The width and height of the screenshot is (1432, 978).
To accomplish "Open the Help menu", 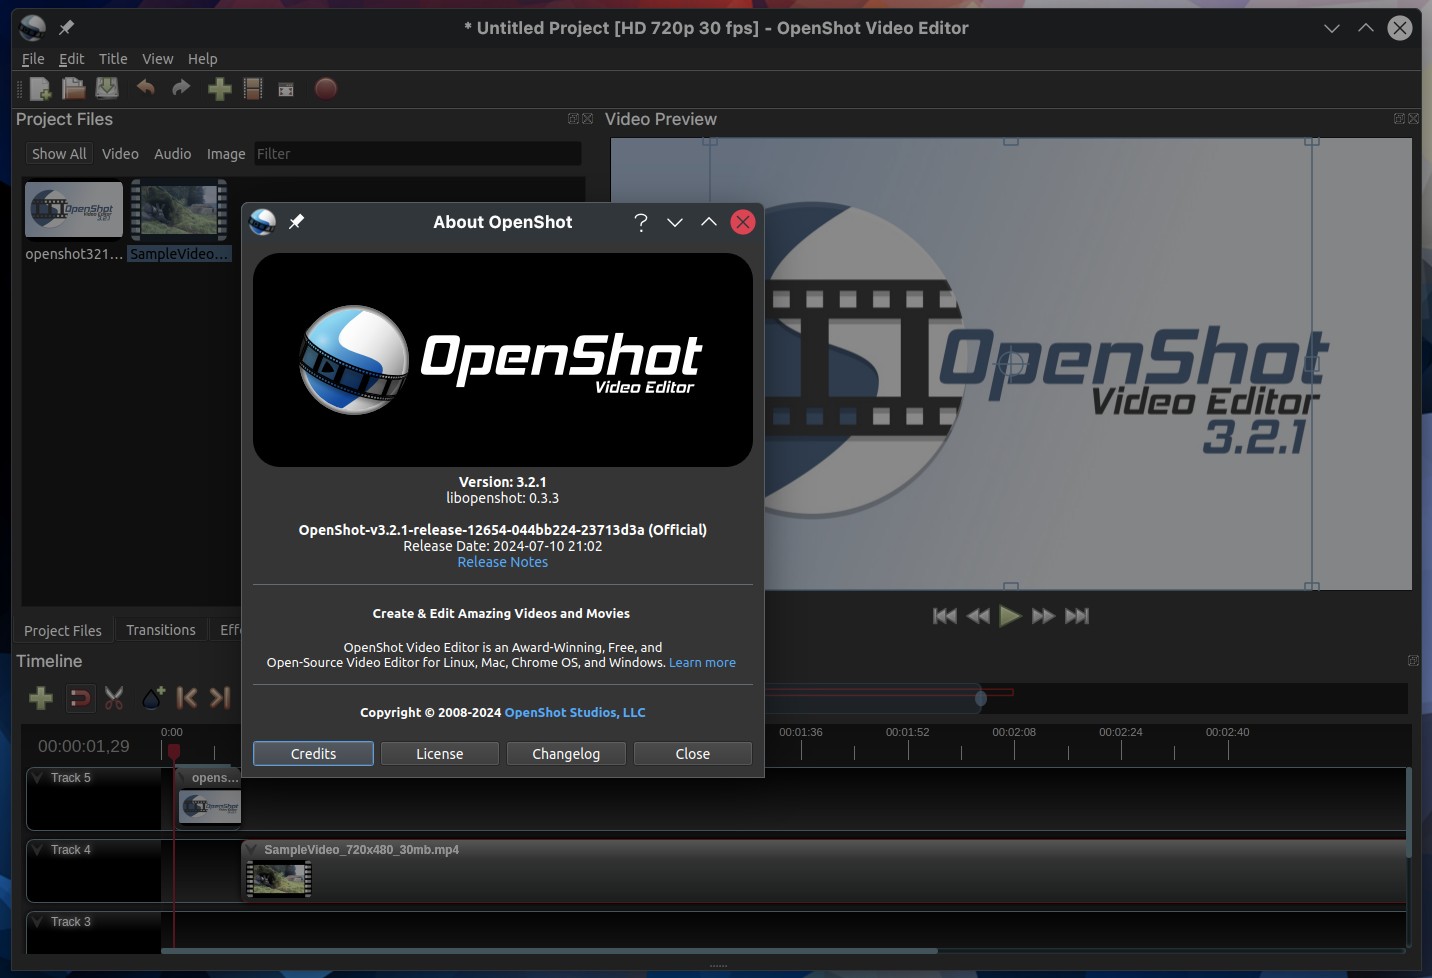I will click(x=202, y=59).
